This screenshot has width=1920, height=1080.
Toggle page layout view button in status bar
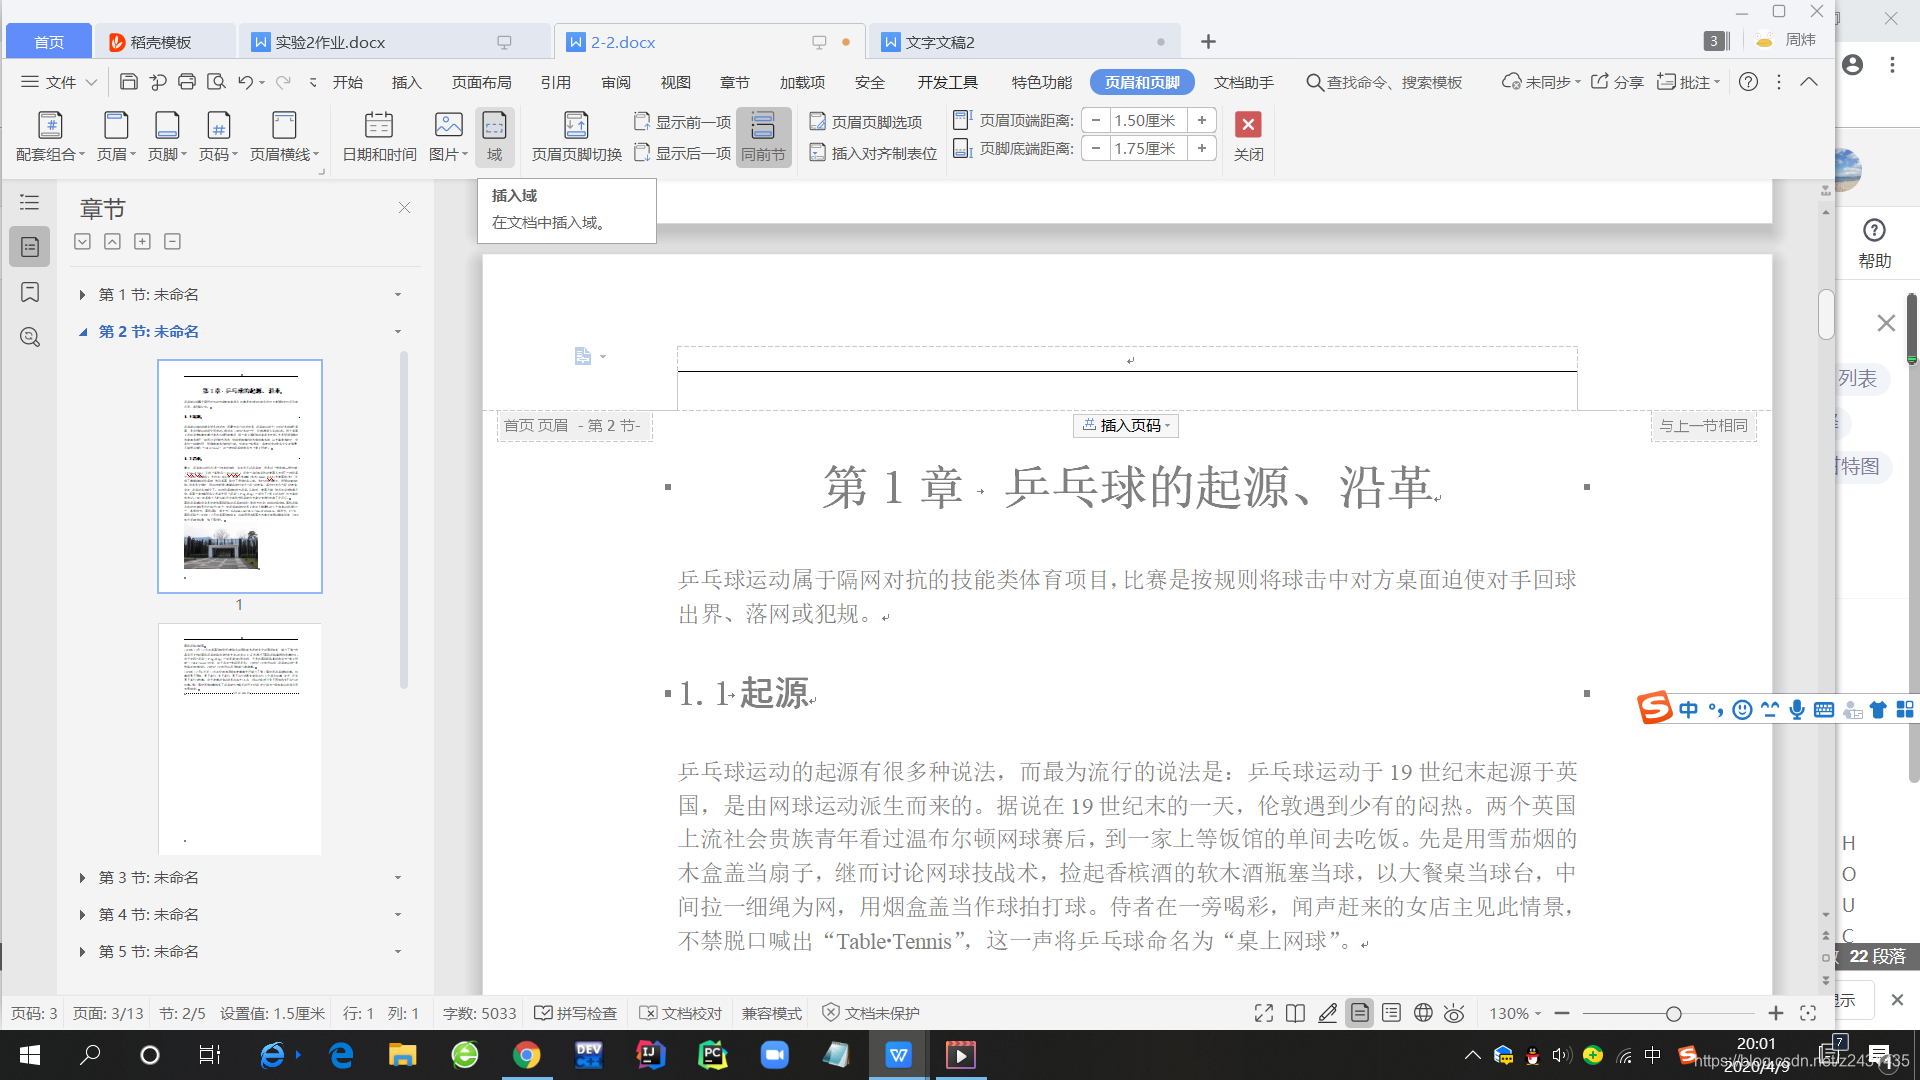[x=1359, y=1013]
